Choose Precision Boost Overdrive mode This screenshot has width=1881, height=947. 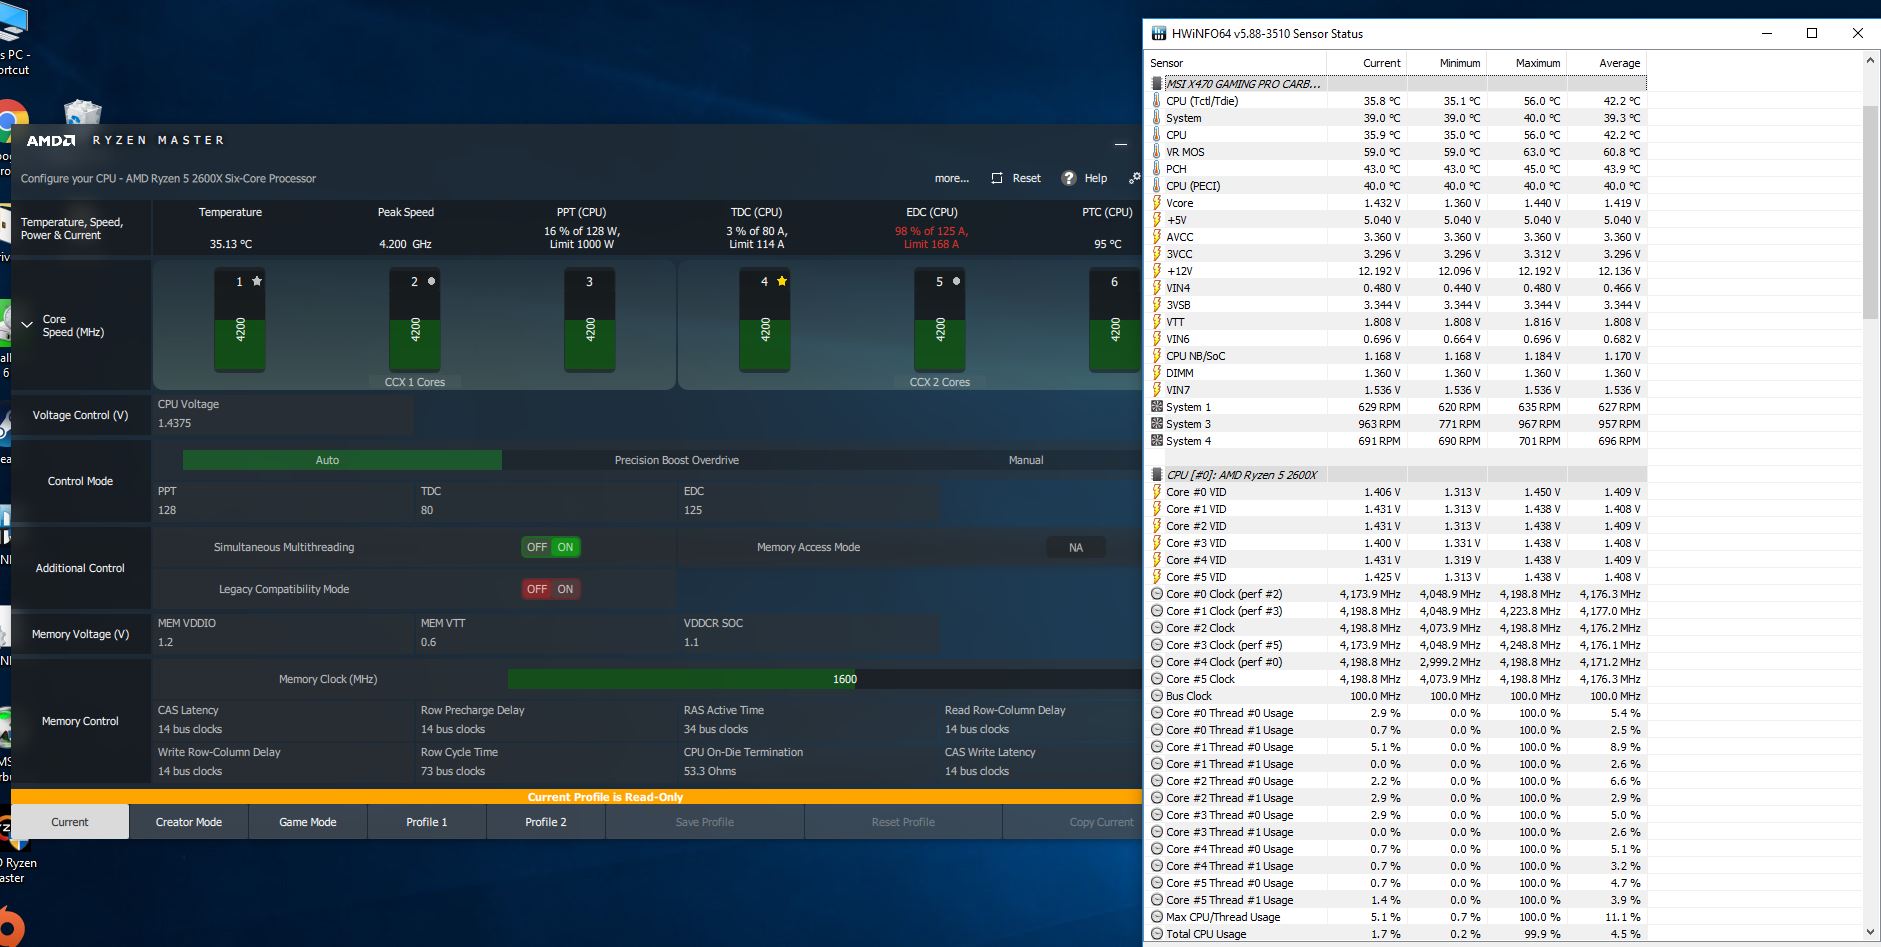click(677, 460)
